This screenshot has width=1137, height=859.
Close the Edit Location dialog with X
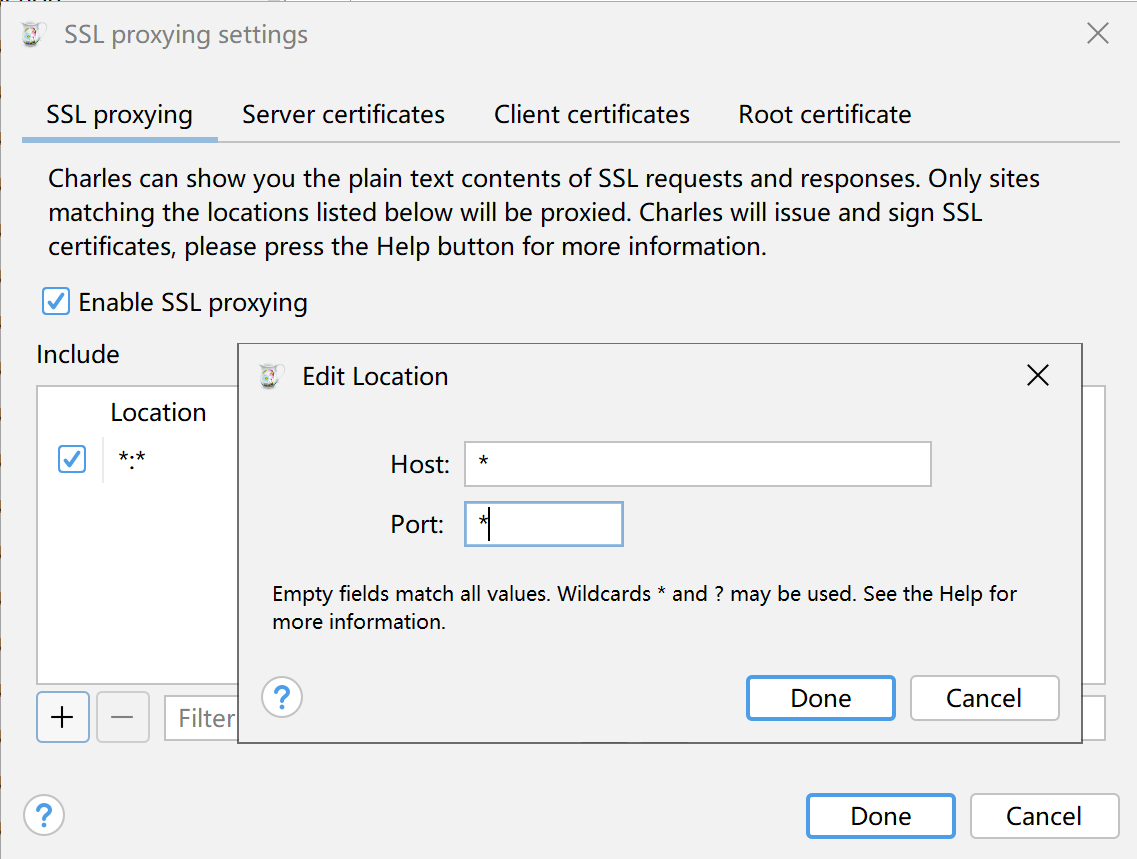click(1038, 375)
